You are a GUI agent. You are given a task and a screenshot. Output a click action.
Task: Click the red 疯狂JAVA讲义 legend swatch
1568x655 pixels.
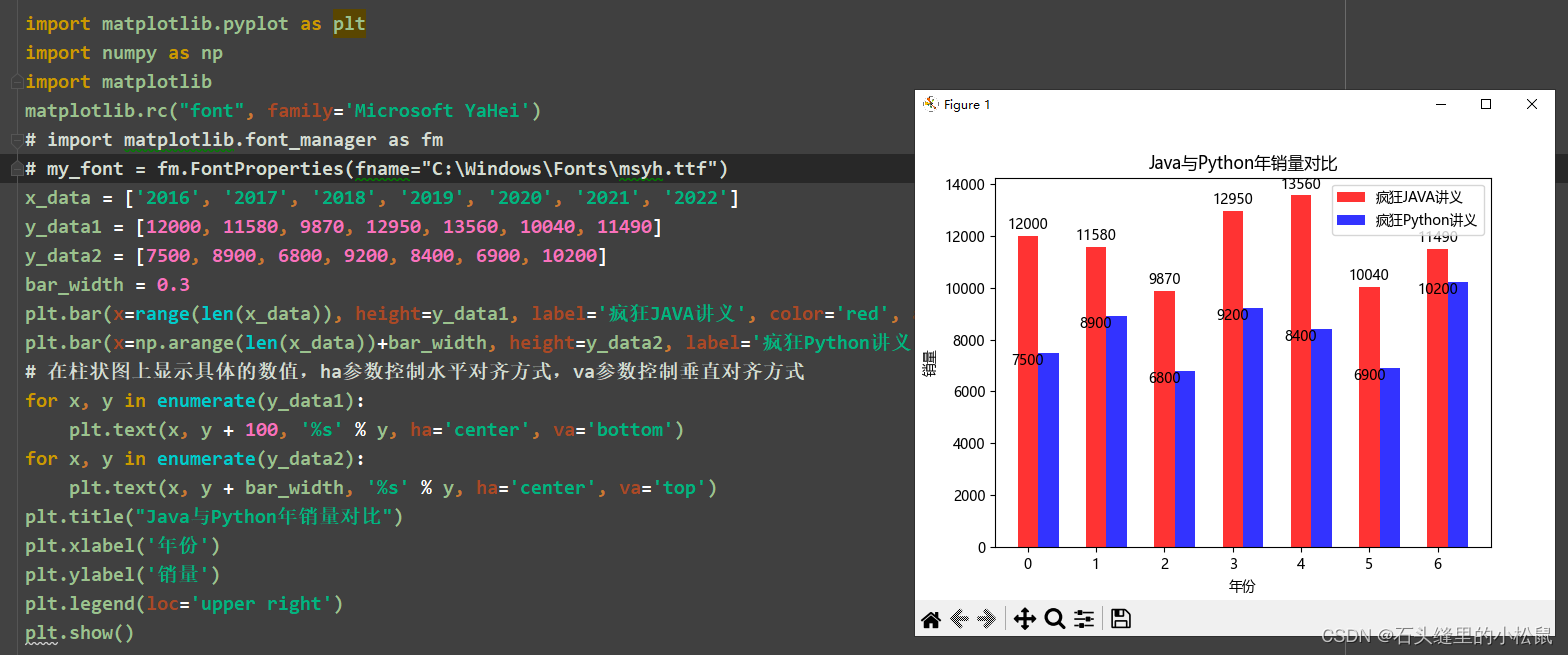(x=1350, y=196)
